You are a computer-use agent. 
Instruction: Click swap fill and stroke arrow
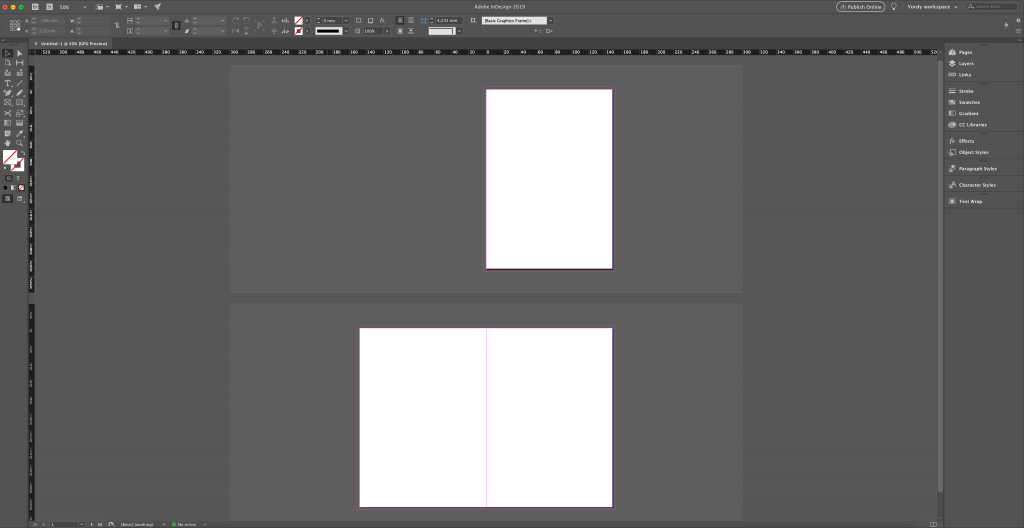[21, 153]
